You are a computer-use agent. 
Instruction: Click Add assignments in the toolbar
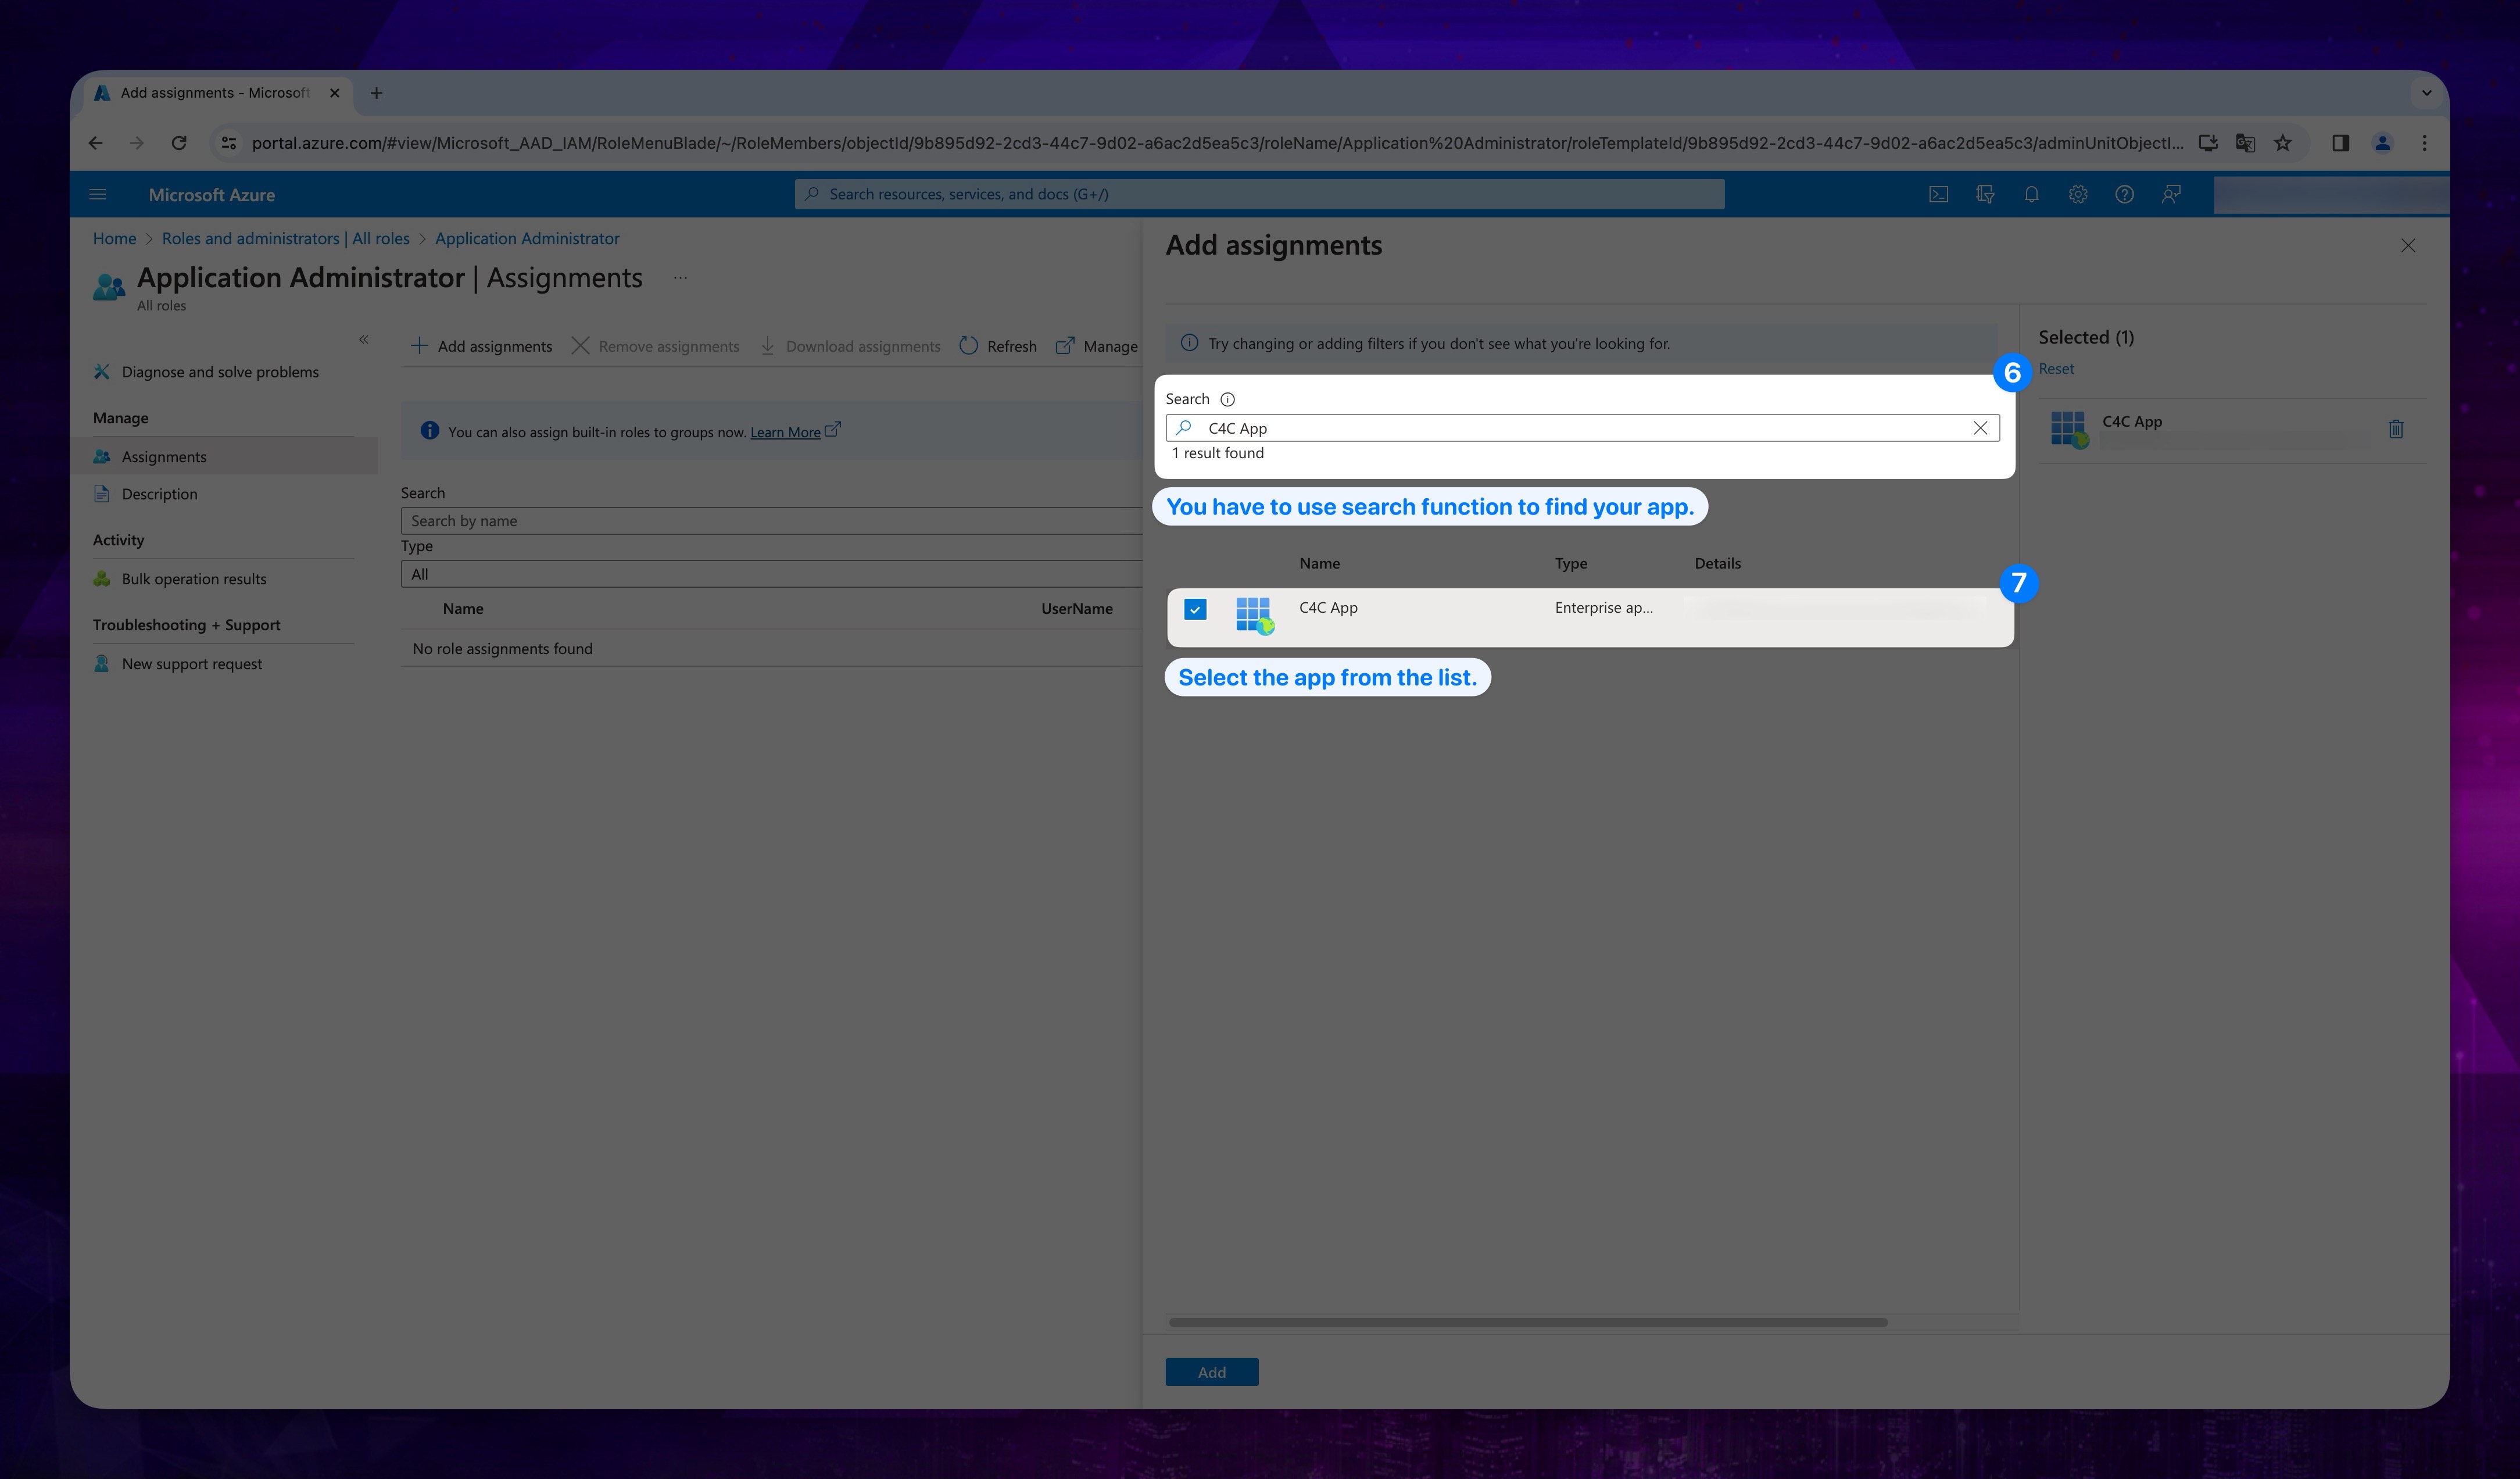pyautogui.click(x=482, y=346)
